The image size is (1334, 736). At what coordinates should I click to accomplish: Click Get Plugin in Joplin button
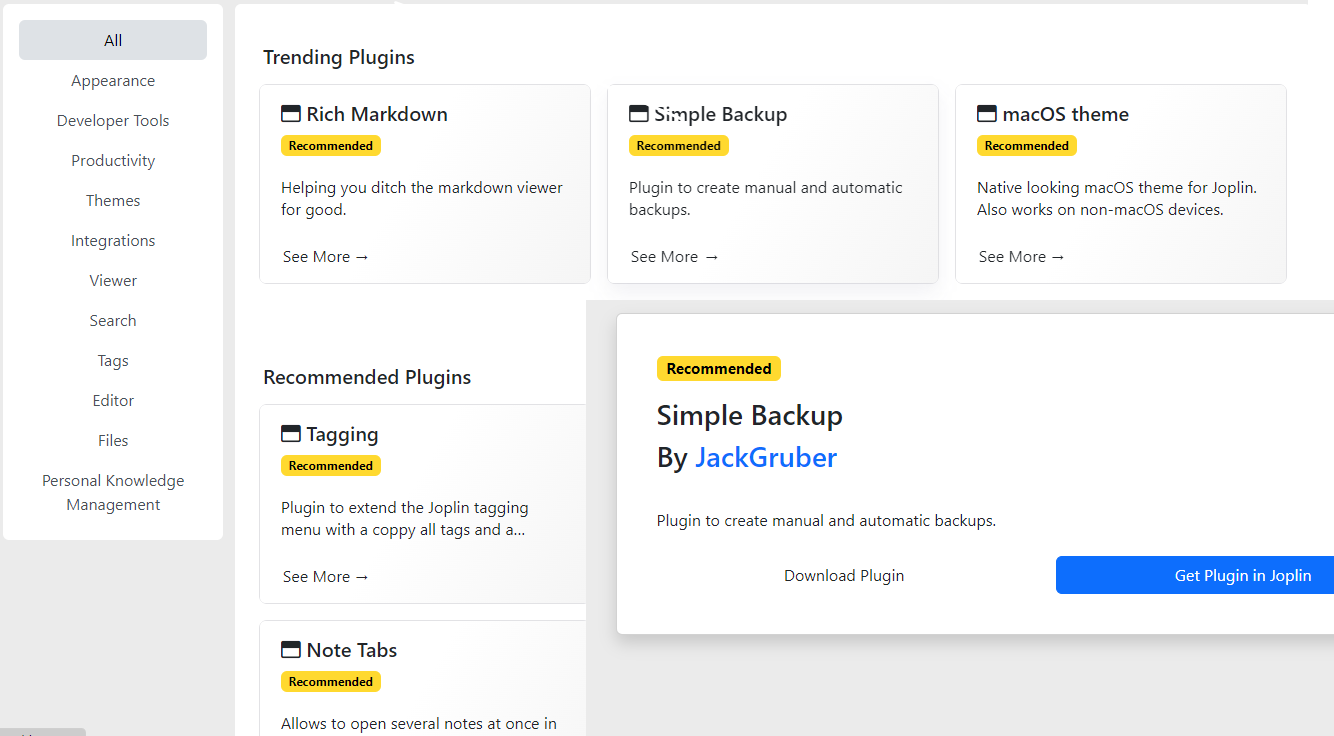point(1195,575)
